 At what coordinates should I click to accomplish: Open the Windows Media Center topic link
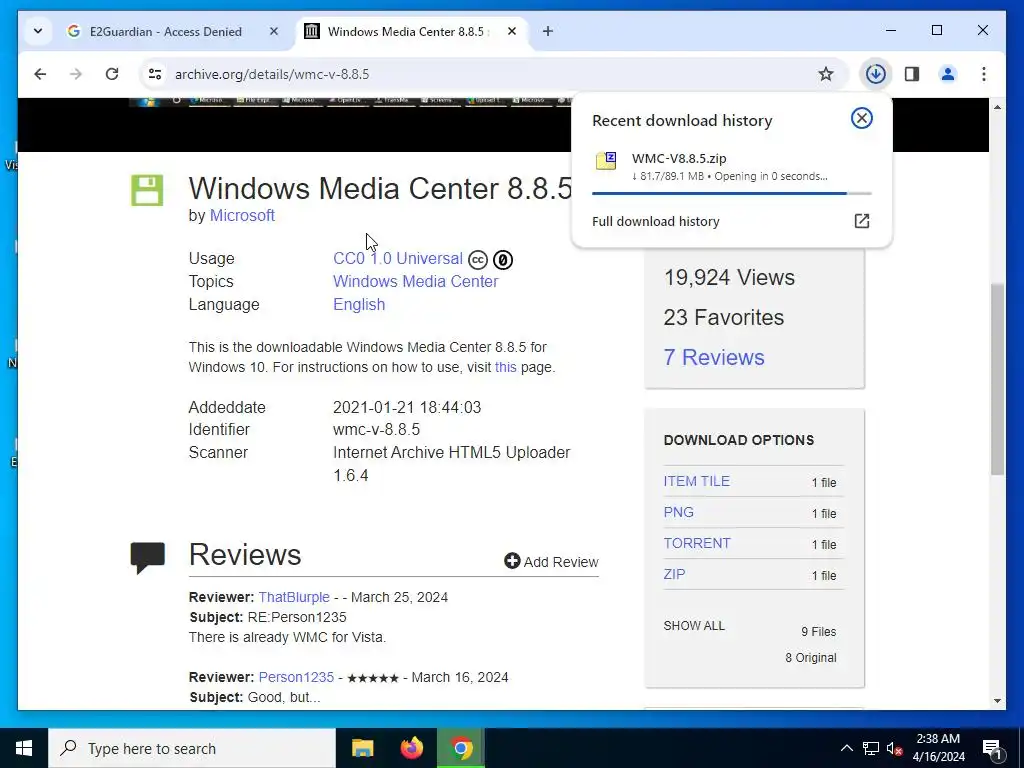415,281
